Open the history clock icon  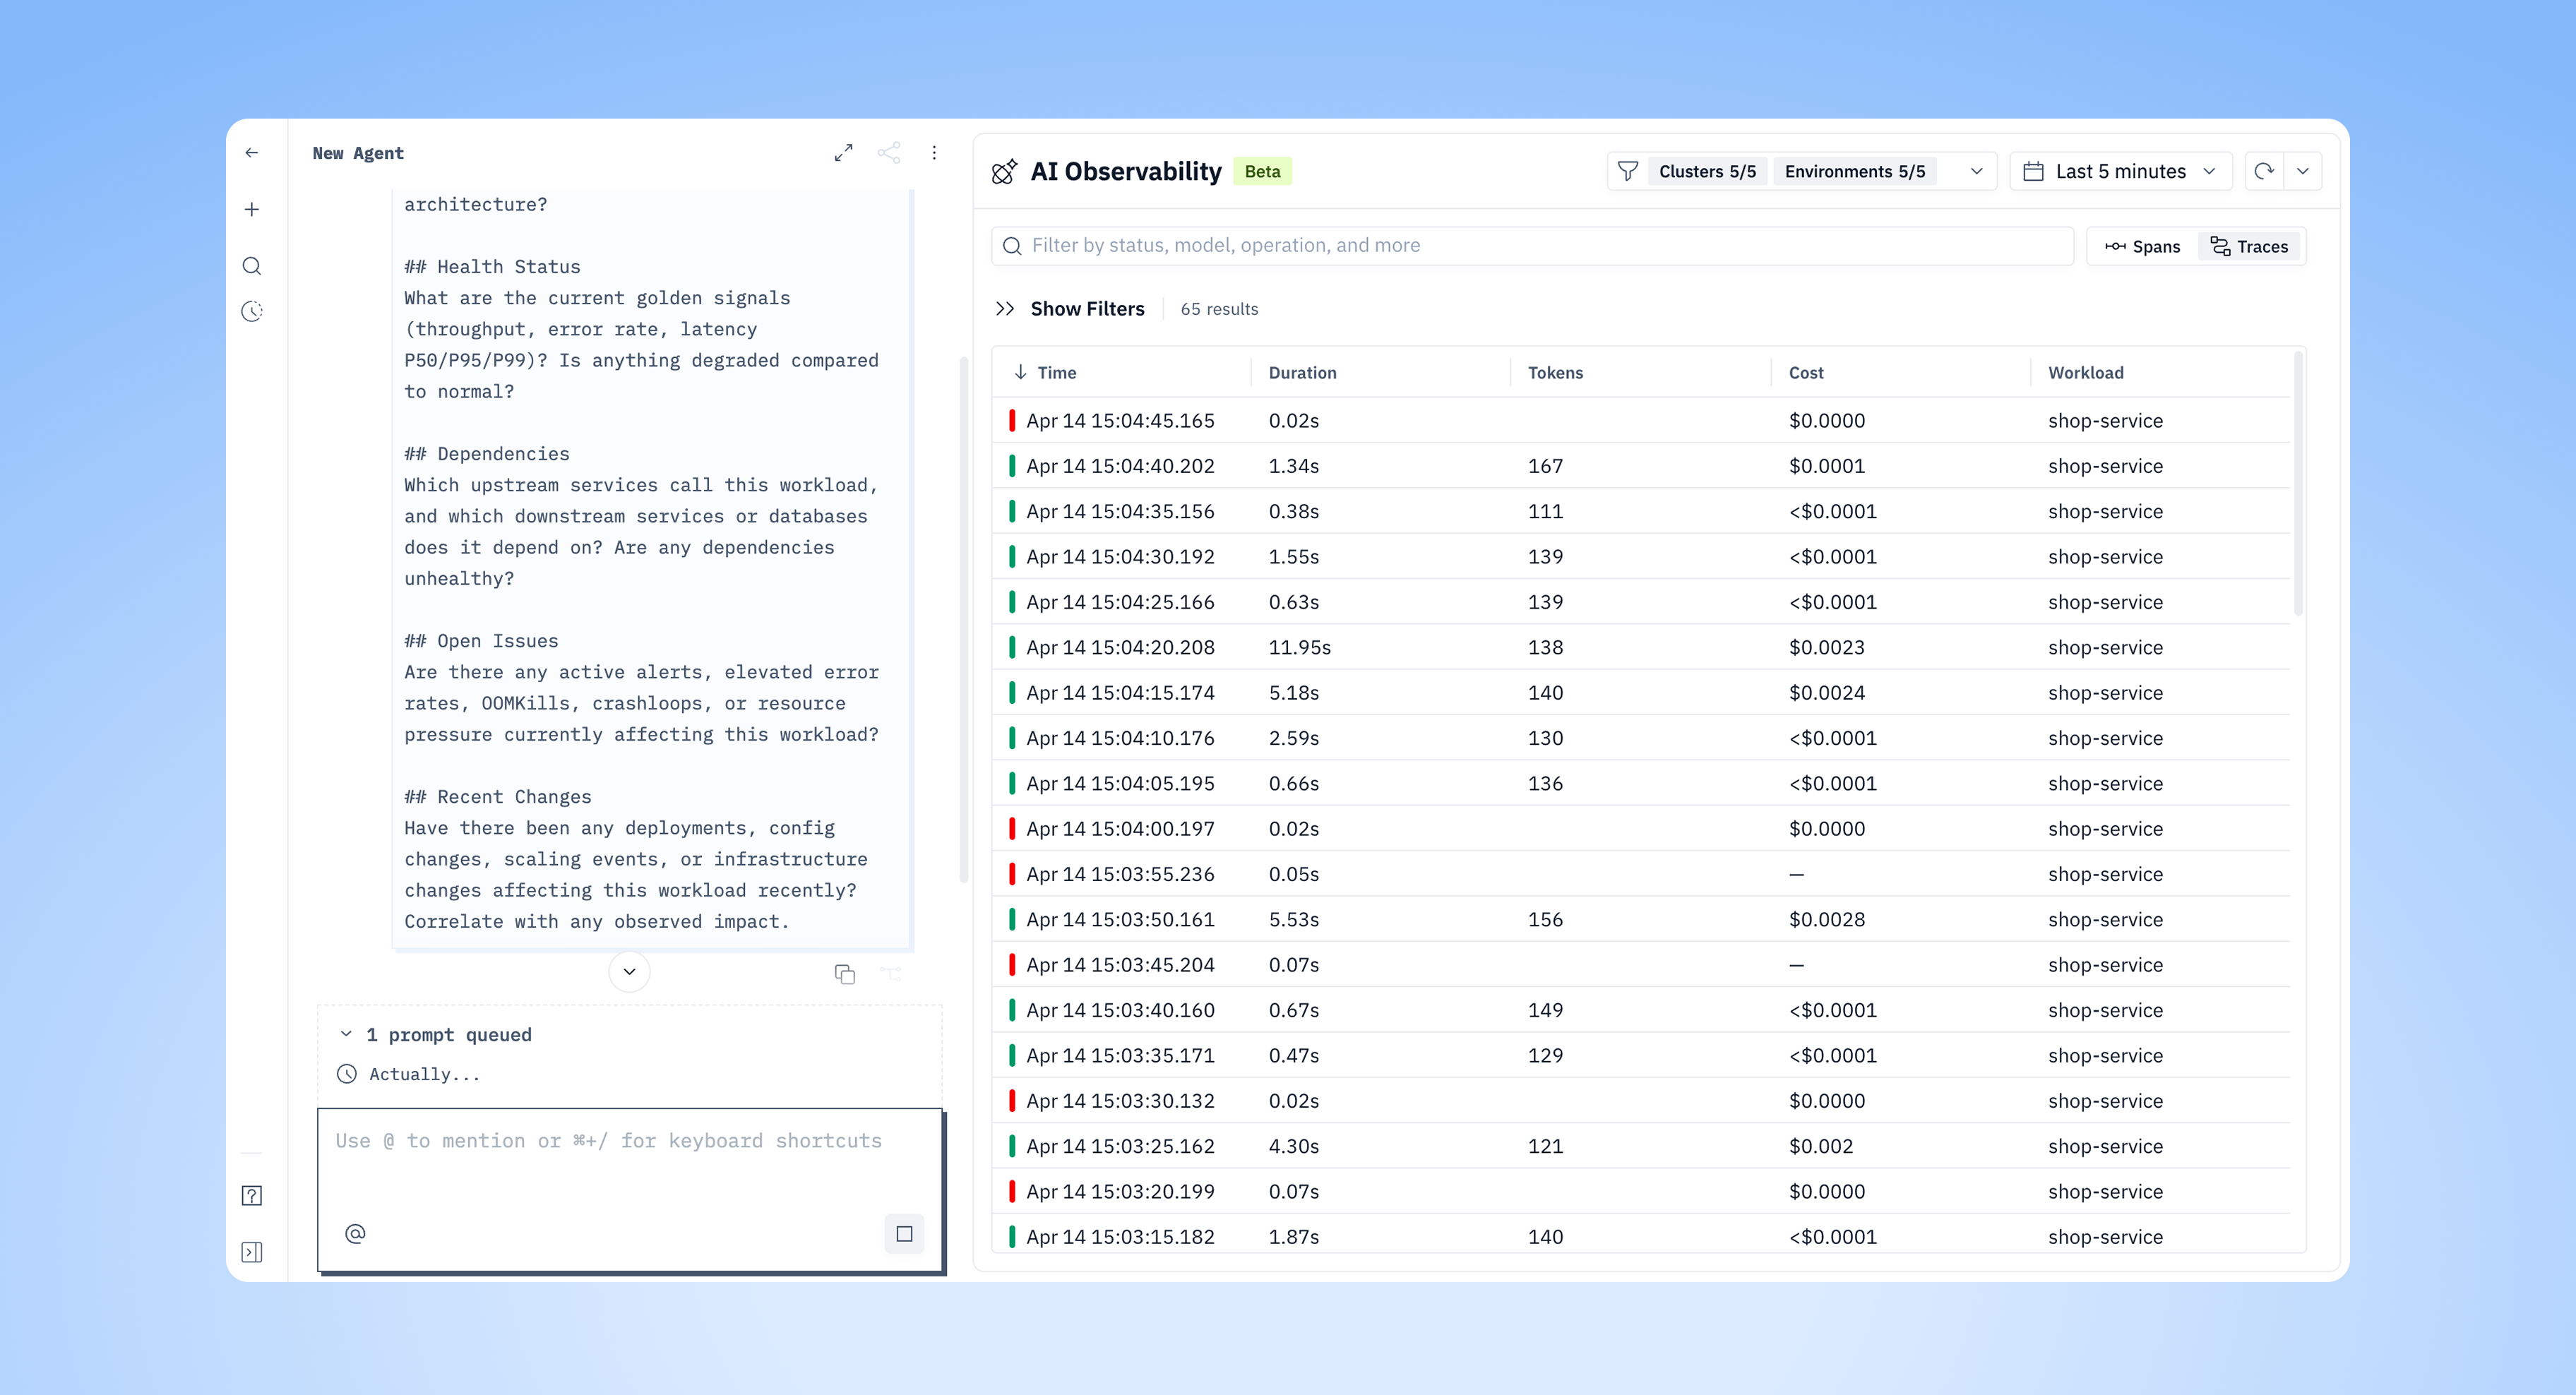[x=252, y=312]
